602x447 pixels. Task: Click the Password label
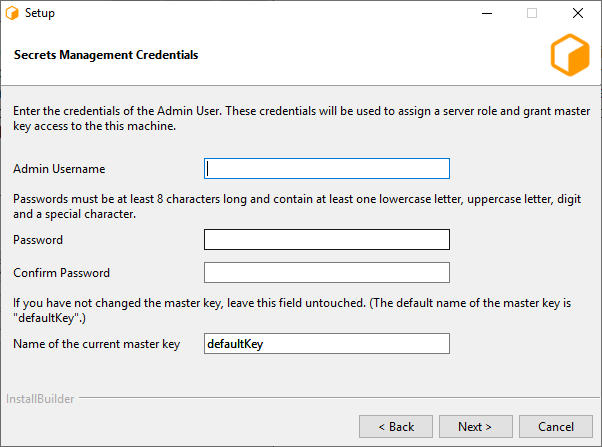coord(38,240)
